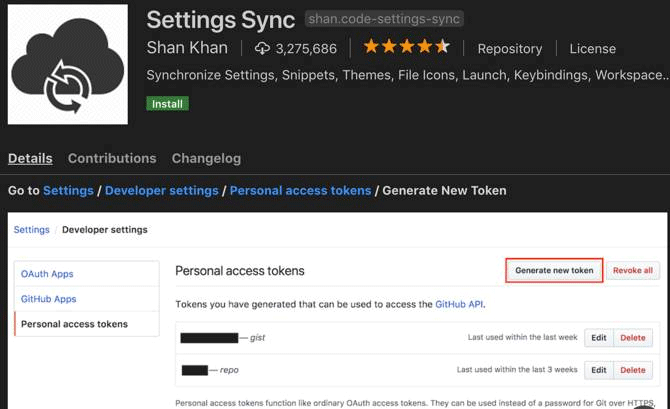
Task: Click the Personal access tokens heading link
Action: pos(300,190)
